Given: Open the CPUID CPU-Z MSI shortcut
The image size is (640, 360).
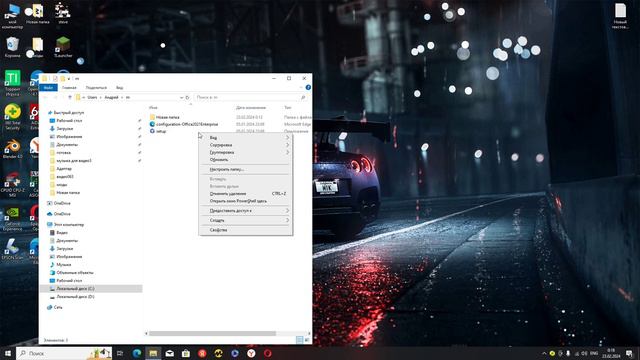Looking at the screenshot, I should [12, 184].
